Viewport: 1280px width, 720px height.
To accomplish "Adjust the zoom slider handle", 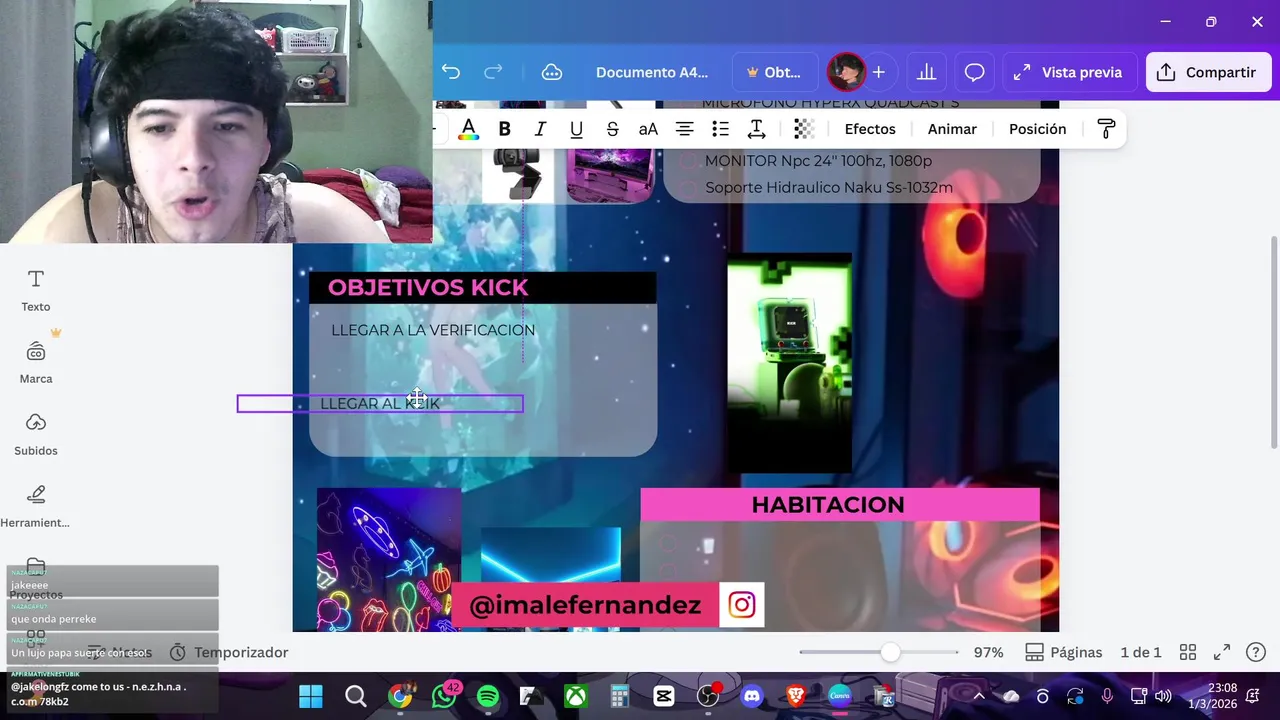I will pyautogui.click(x=890, y=652).
